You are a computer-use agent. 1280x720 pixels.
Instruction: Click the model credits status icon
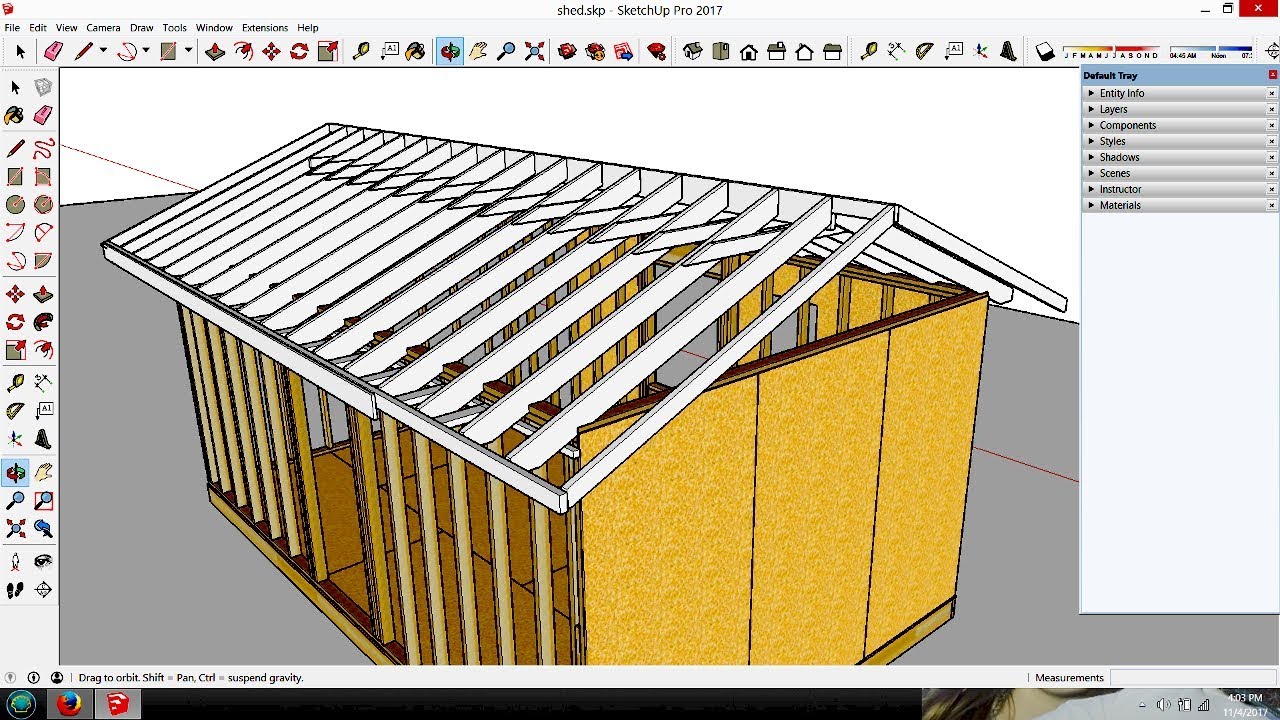(x=34, y=677)
